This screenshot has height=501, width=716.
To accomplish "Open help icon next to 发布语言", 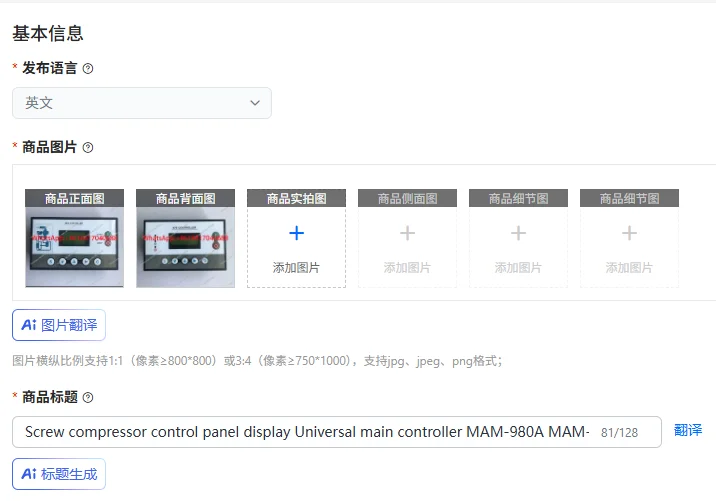I will (88, 69).
